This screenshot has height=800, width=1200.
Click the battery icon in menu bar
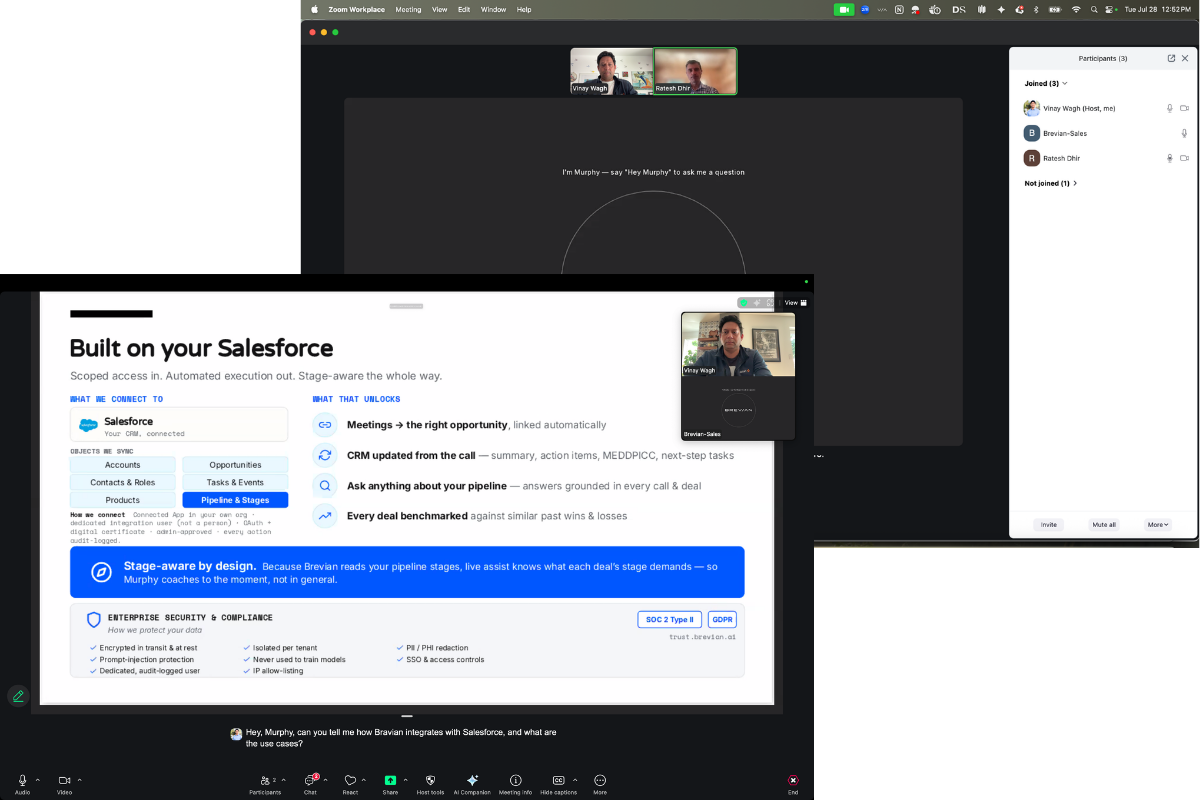(1055, 9)
